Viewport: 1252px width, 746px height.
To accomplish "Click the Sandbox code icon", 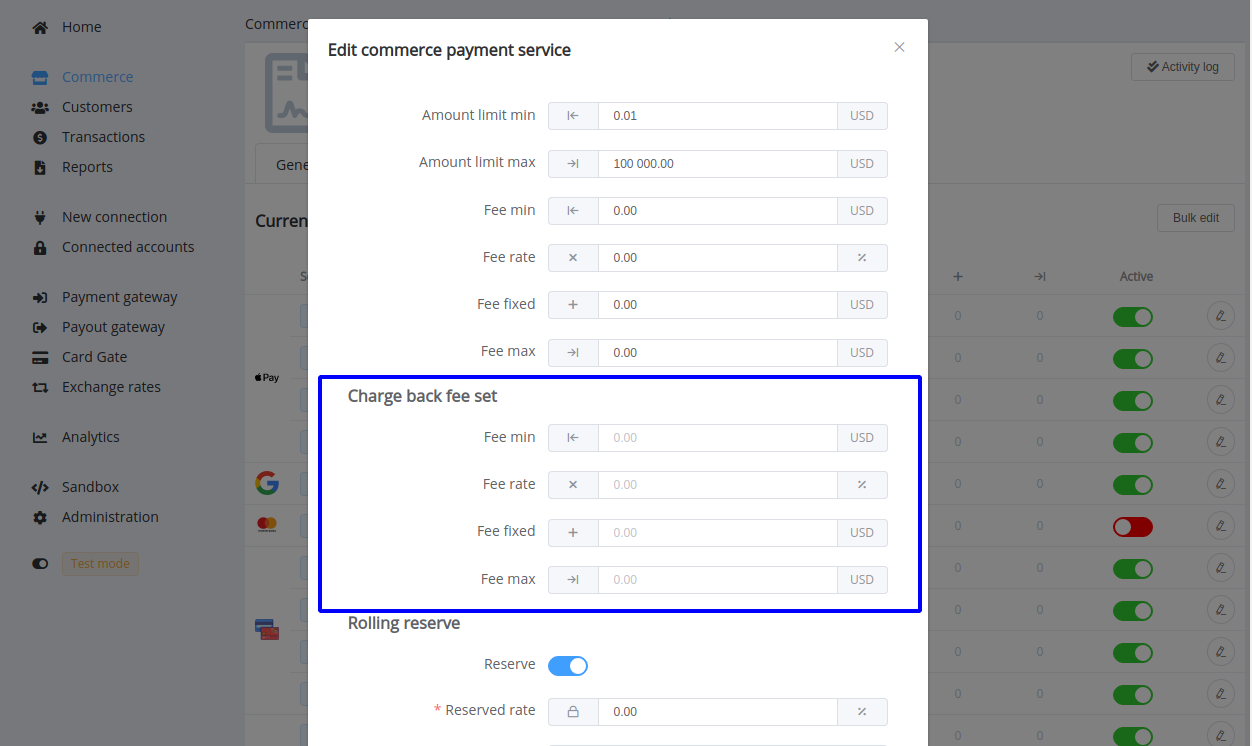I will (x=40, y=487).
